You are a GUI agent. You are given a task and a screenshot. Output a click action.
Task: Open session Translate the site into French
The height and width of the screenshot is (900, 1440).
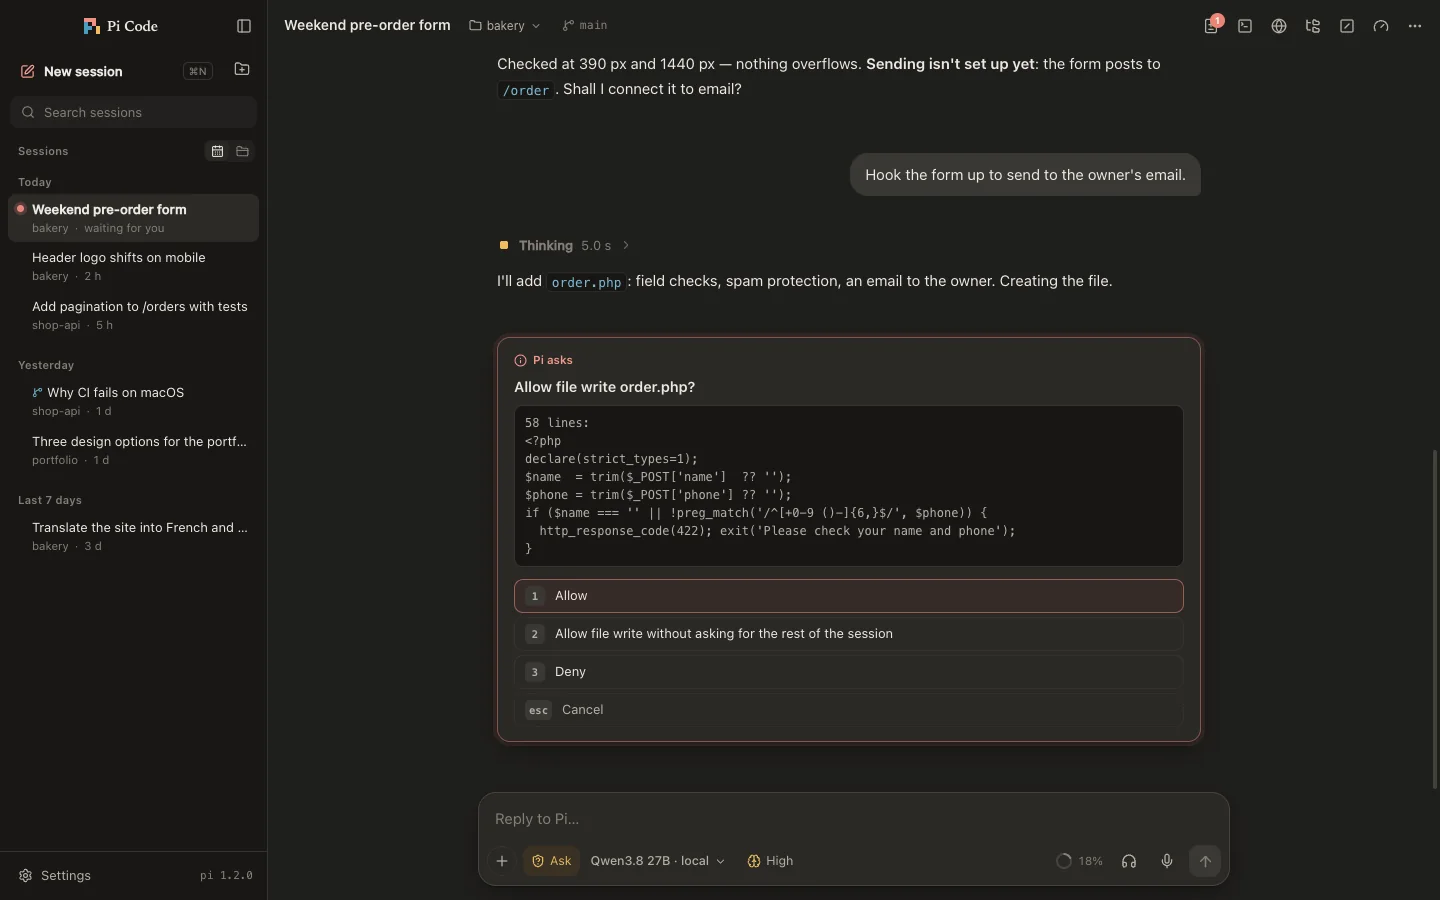click(133, 536)
